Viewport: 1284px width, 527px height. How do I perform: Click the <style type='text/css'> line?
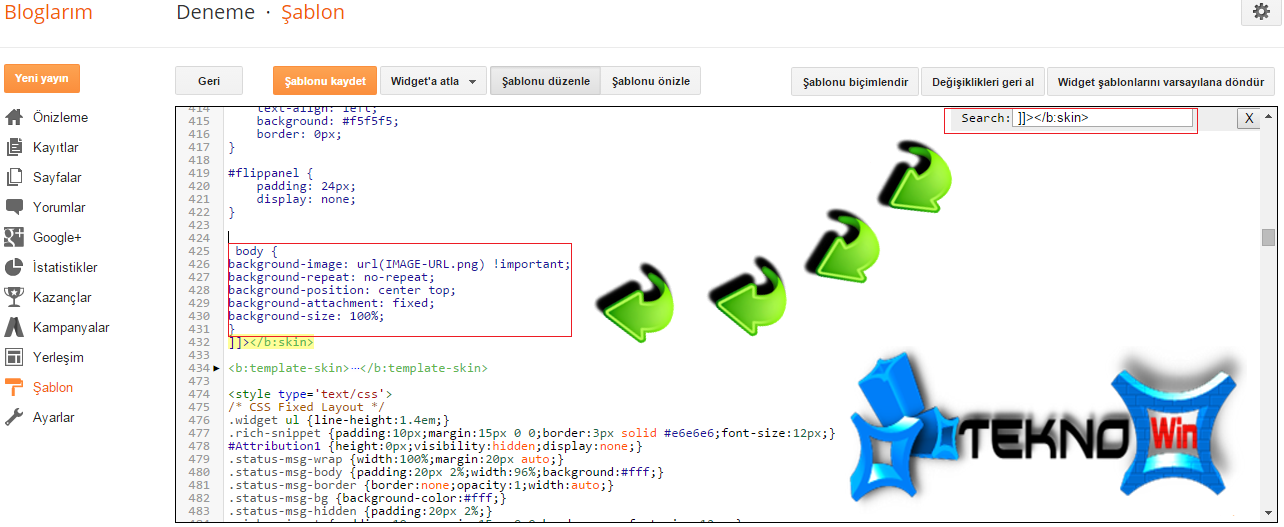310,394
